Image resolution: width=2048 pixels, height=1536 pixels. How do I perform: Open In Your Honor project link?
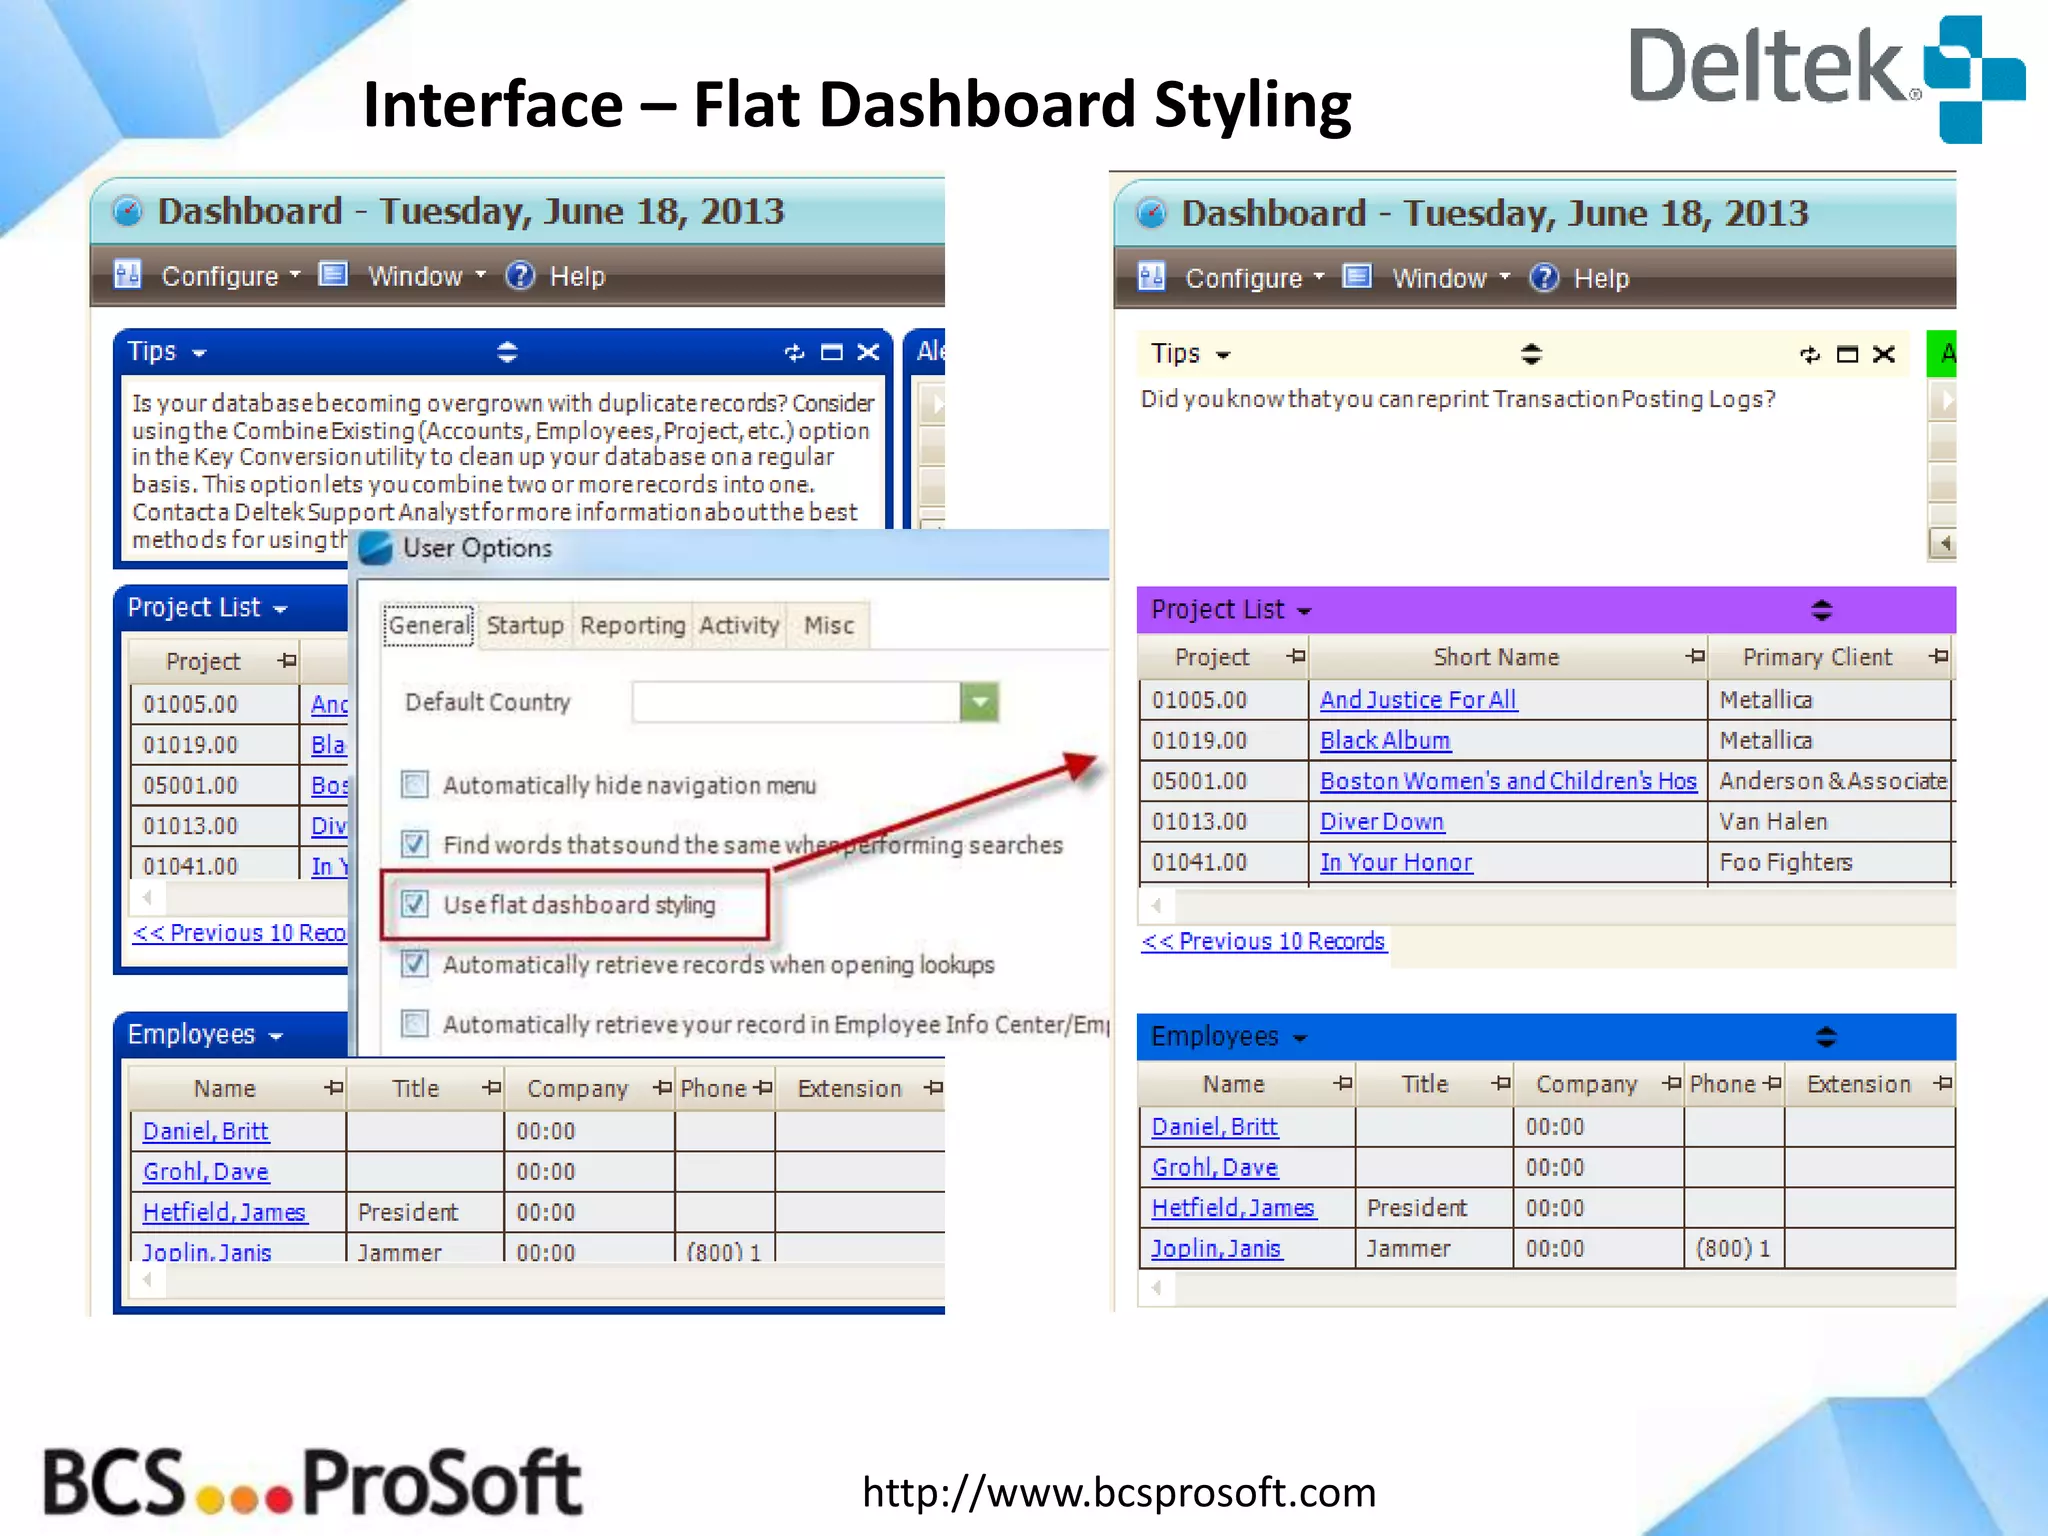[x=1396, y=862]
